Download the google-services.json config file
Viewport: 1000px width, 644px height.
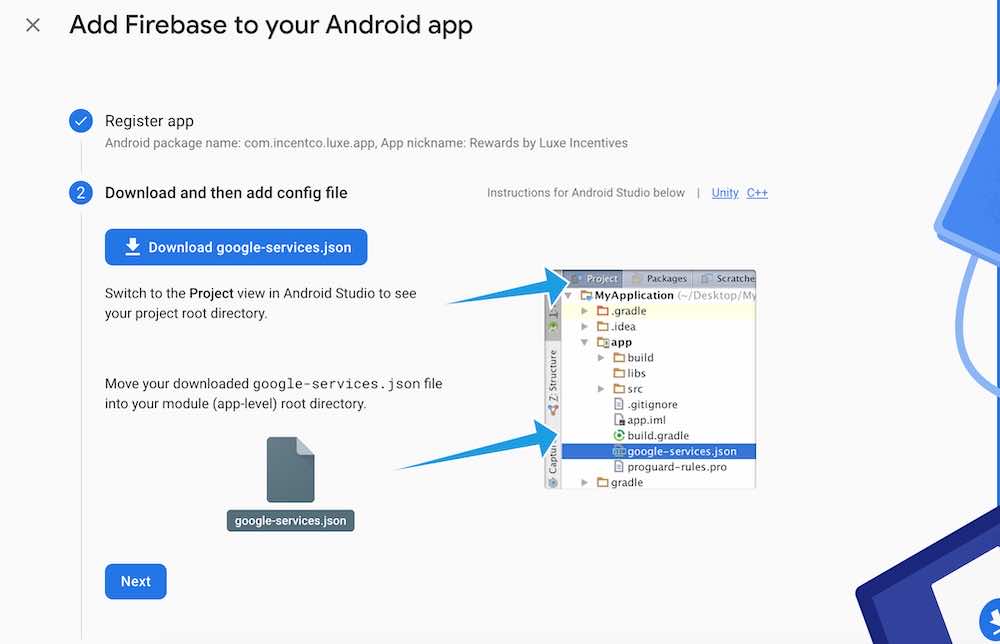point(236,247)
